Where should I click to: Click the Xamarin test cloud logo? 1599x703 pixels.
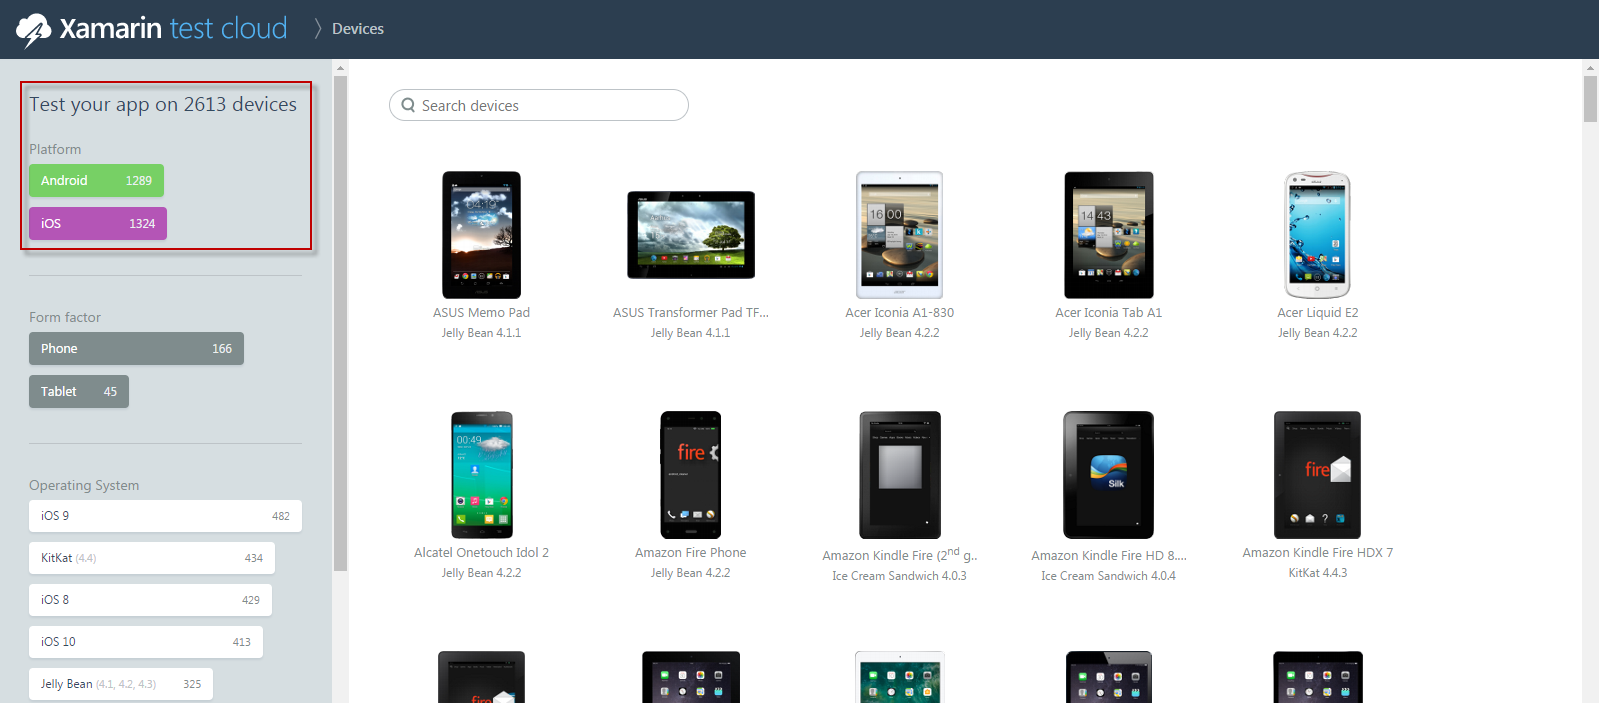(152, 29)
